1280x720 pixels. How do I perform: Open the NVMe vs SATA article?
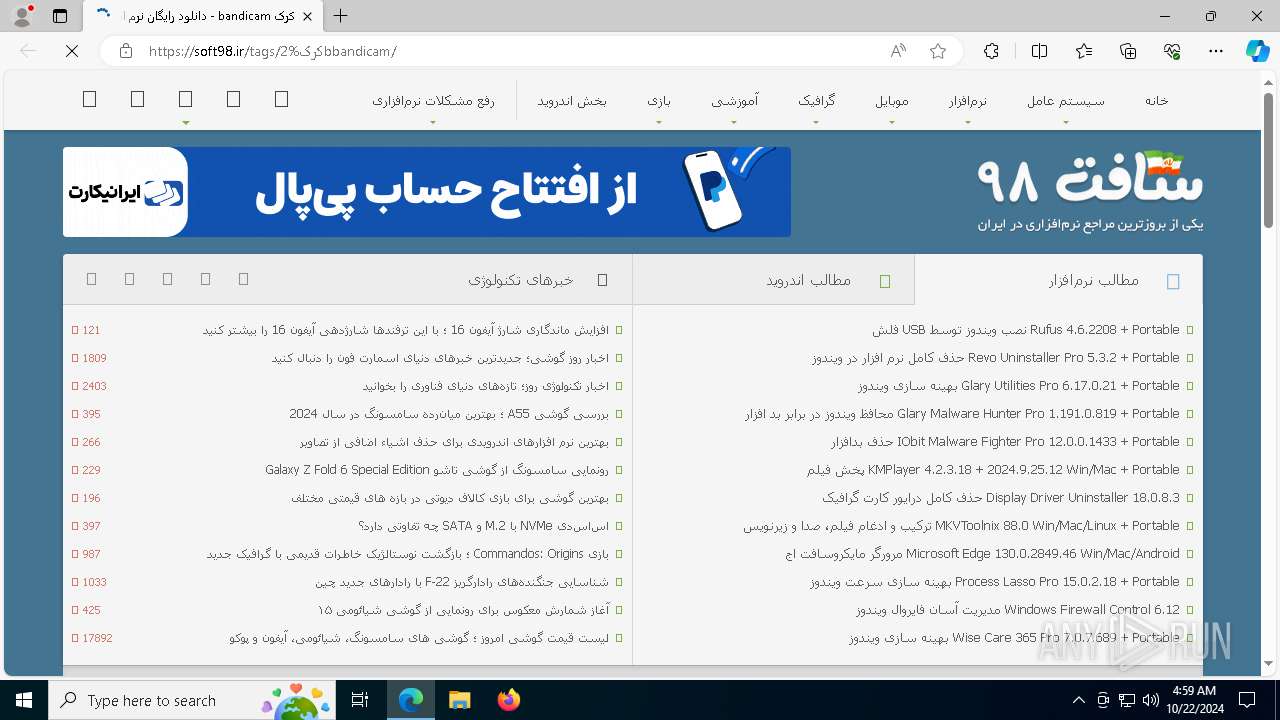483,526
